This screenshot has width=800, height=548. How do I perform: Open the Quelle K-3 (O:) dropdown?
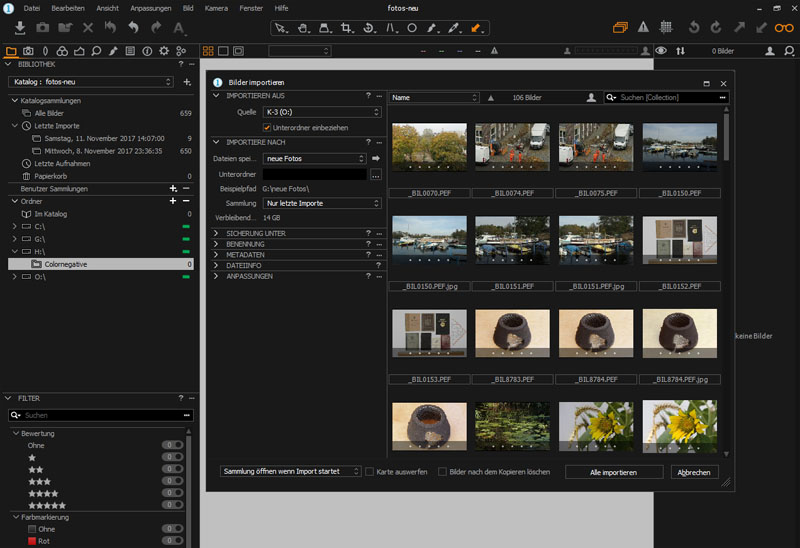pyautogui.click(x=322, y=112)
